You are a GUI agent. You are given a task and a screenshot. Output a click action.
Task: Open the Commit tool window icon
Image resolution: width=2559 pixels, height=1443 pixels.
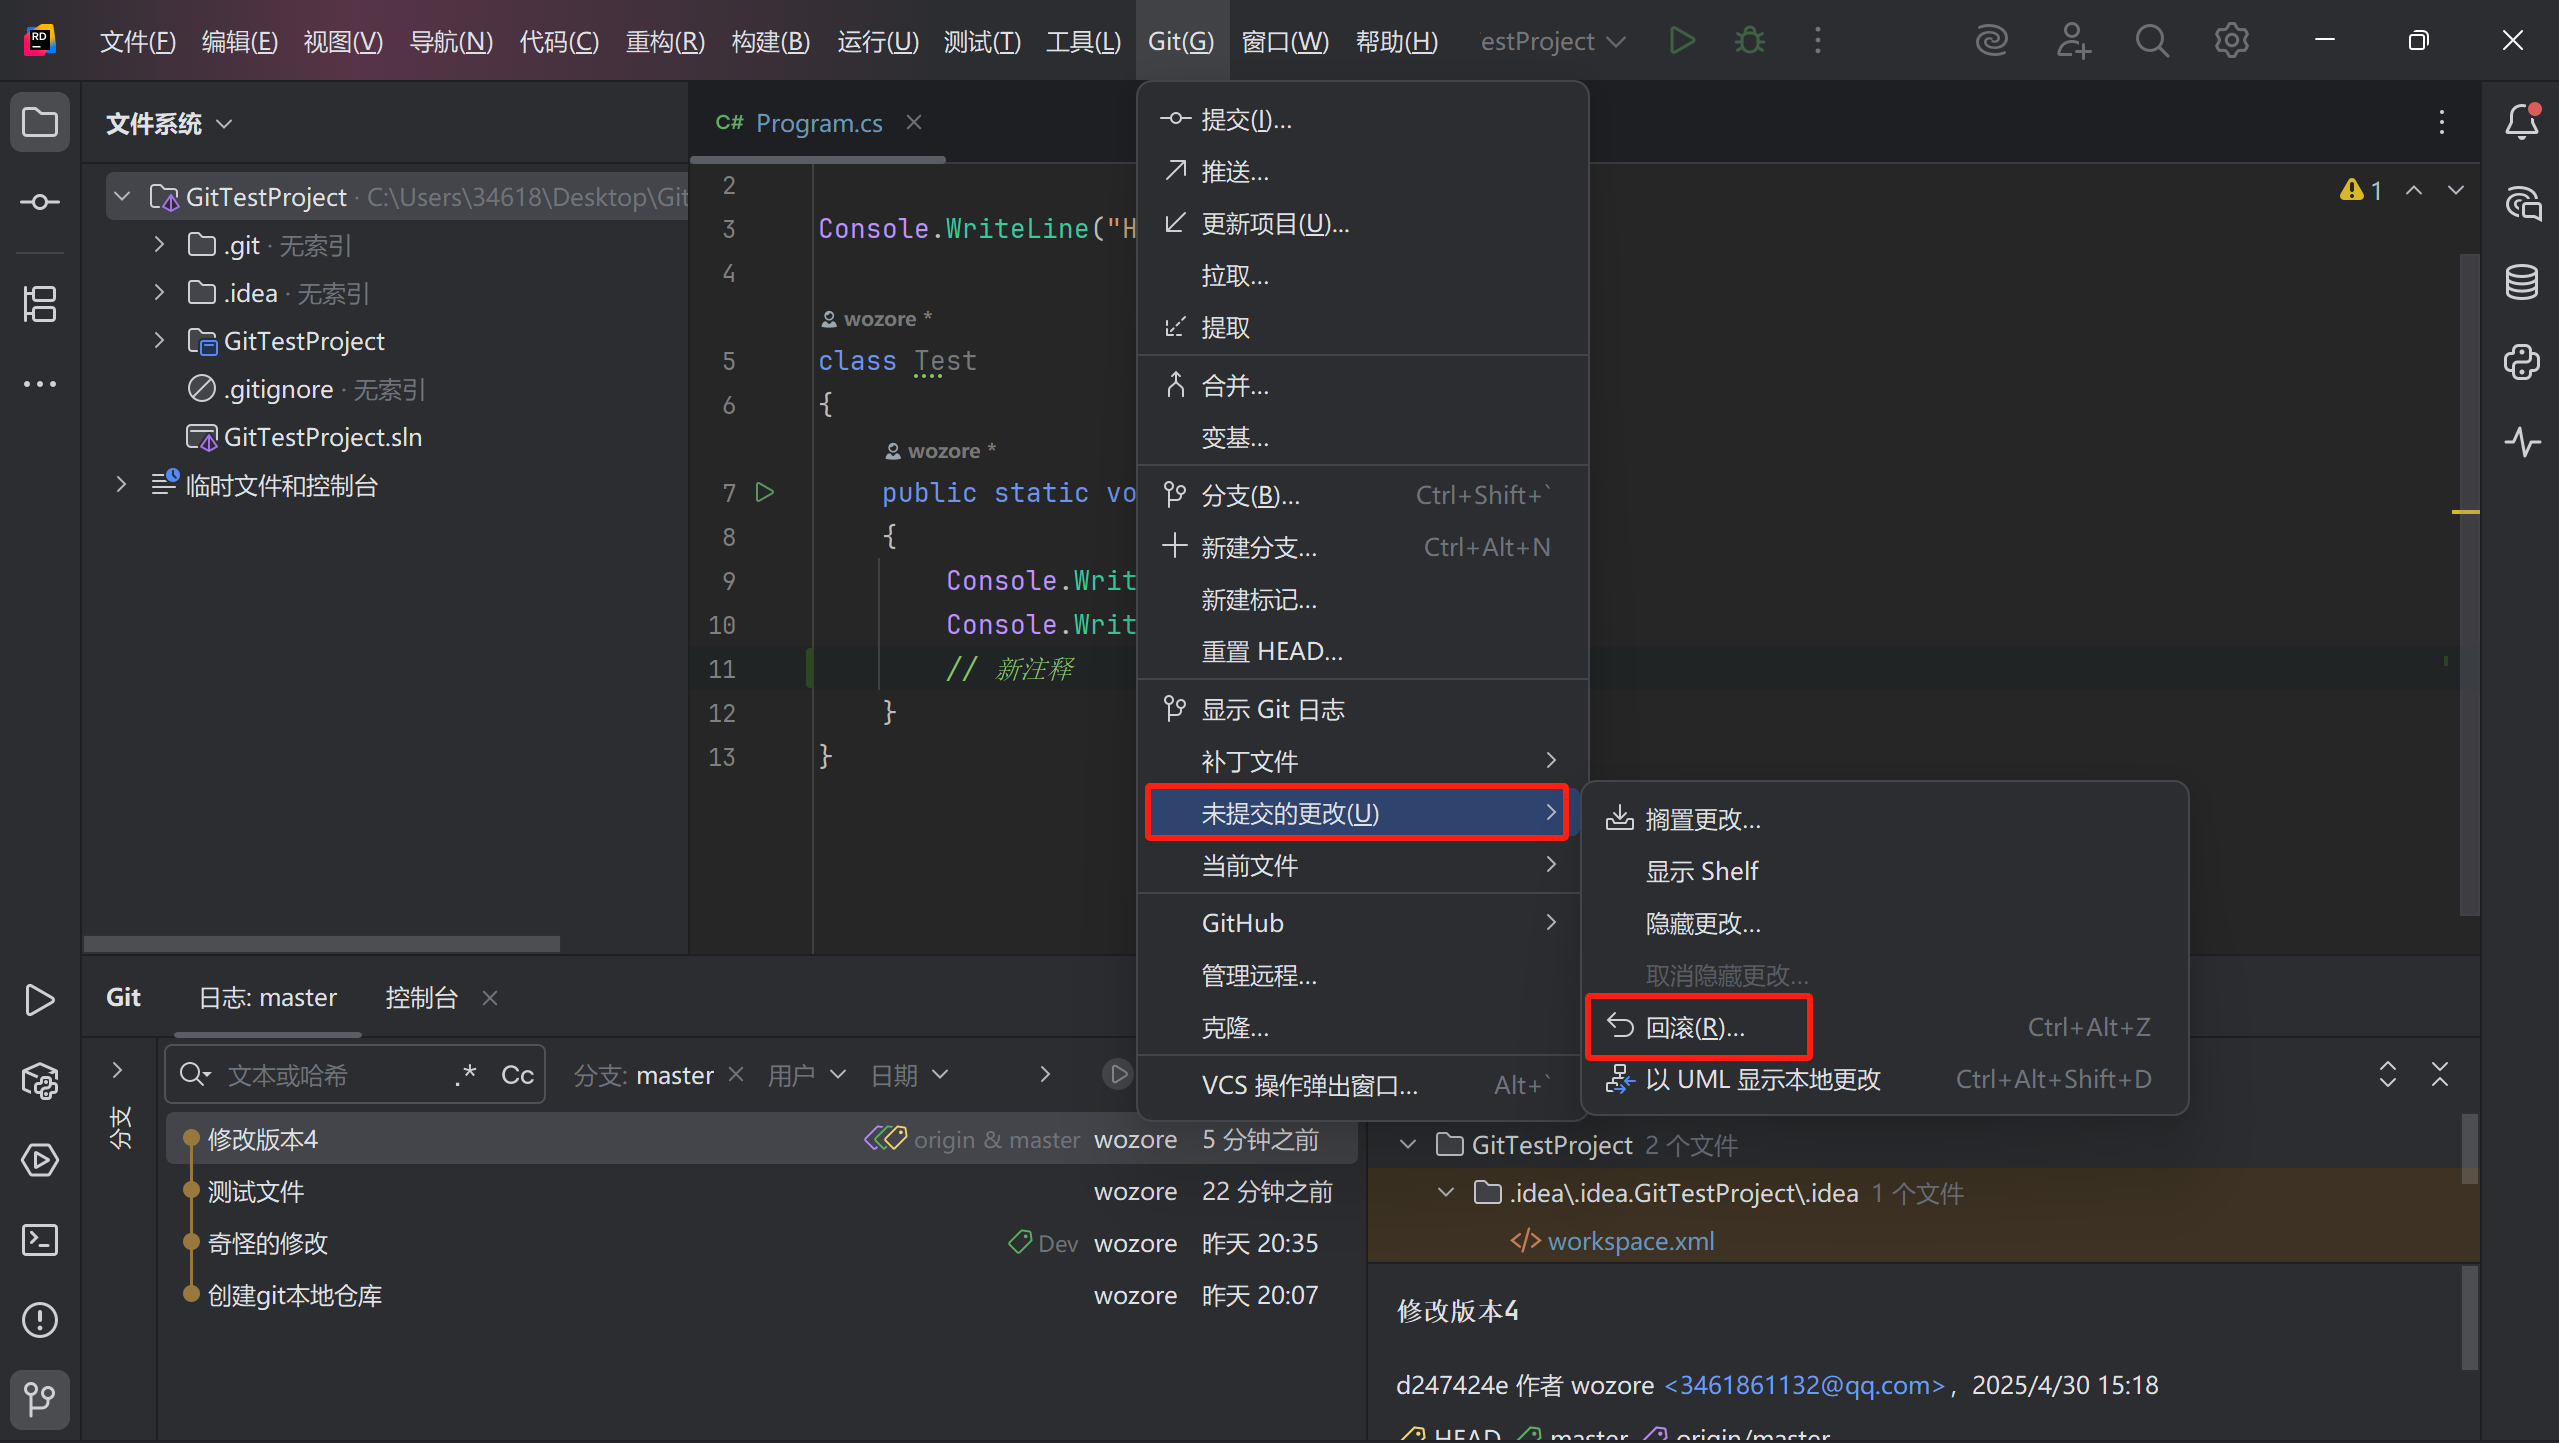40,203
